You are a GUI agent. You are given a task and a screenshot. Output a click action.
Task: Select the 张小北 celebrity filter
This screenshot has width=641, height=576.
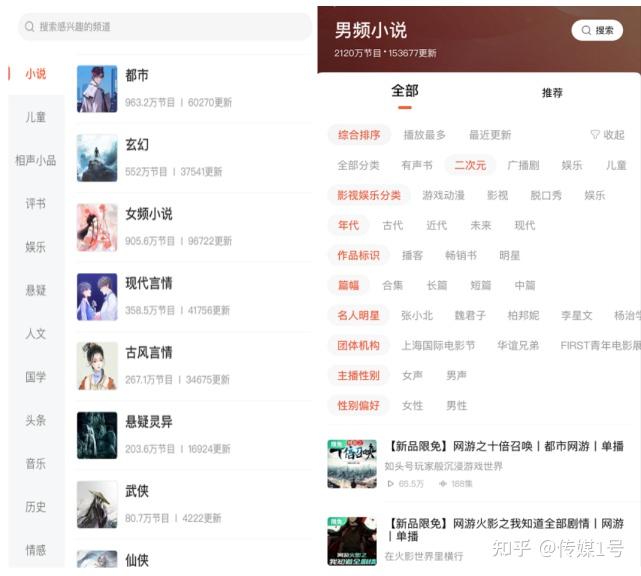[417, 316]
